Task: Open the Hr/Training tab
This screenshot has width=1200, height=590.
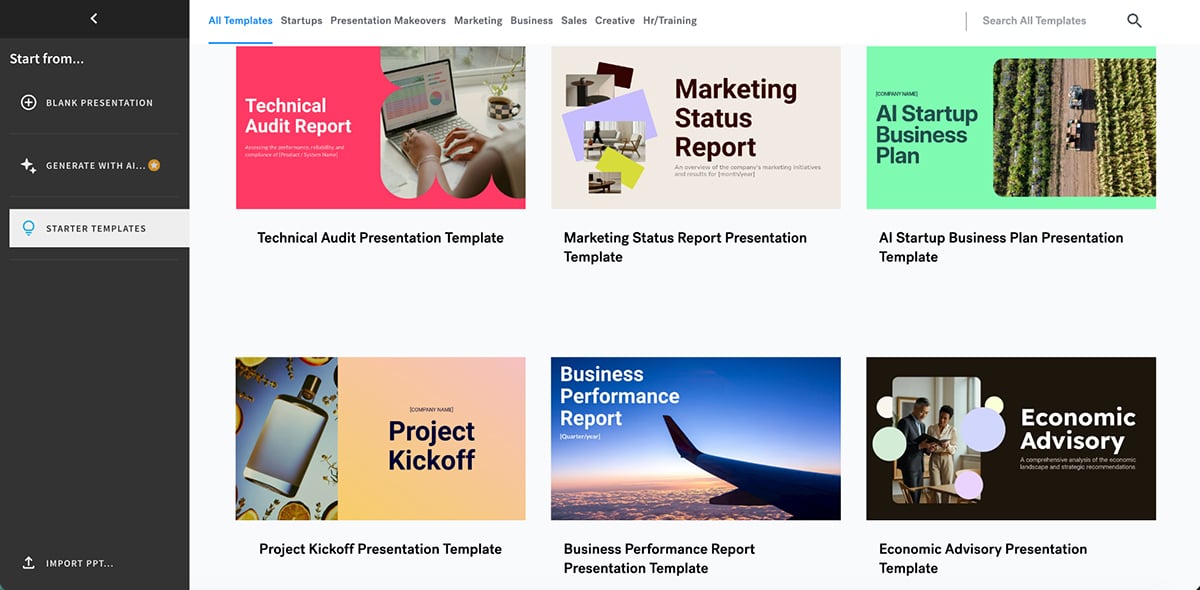Action: pos(669,20)
